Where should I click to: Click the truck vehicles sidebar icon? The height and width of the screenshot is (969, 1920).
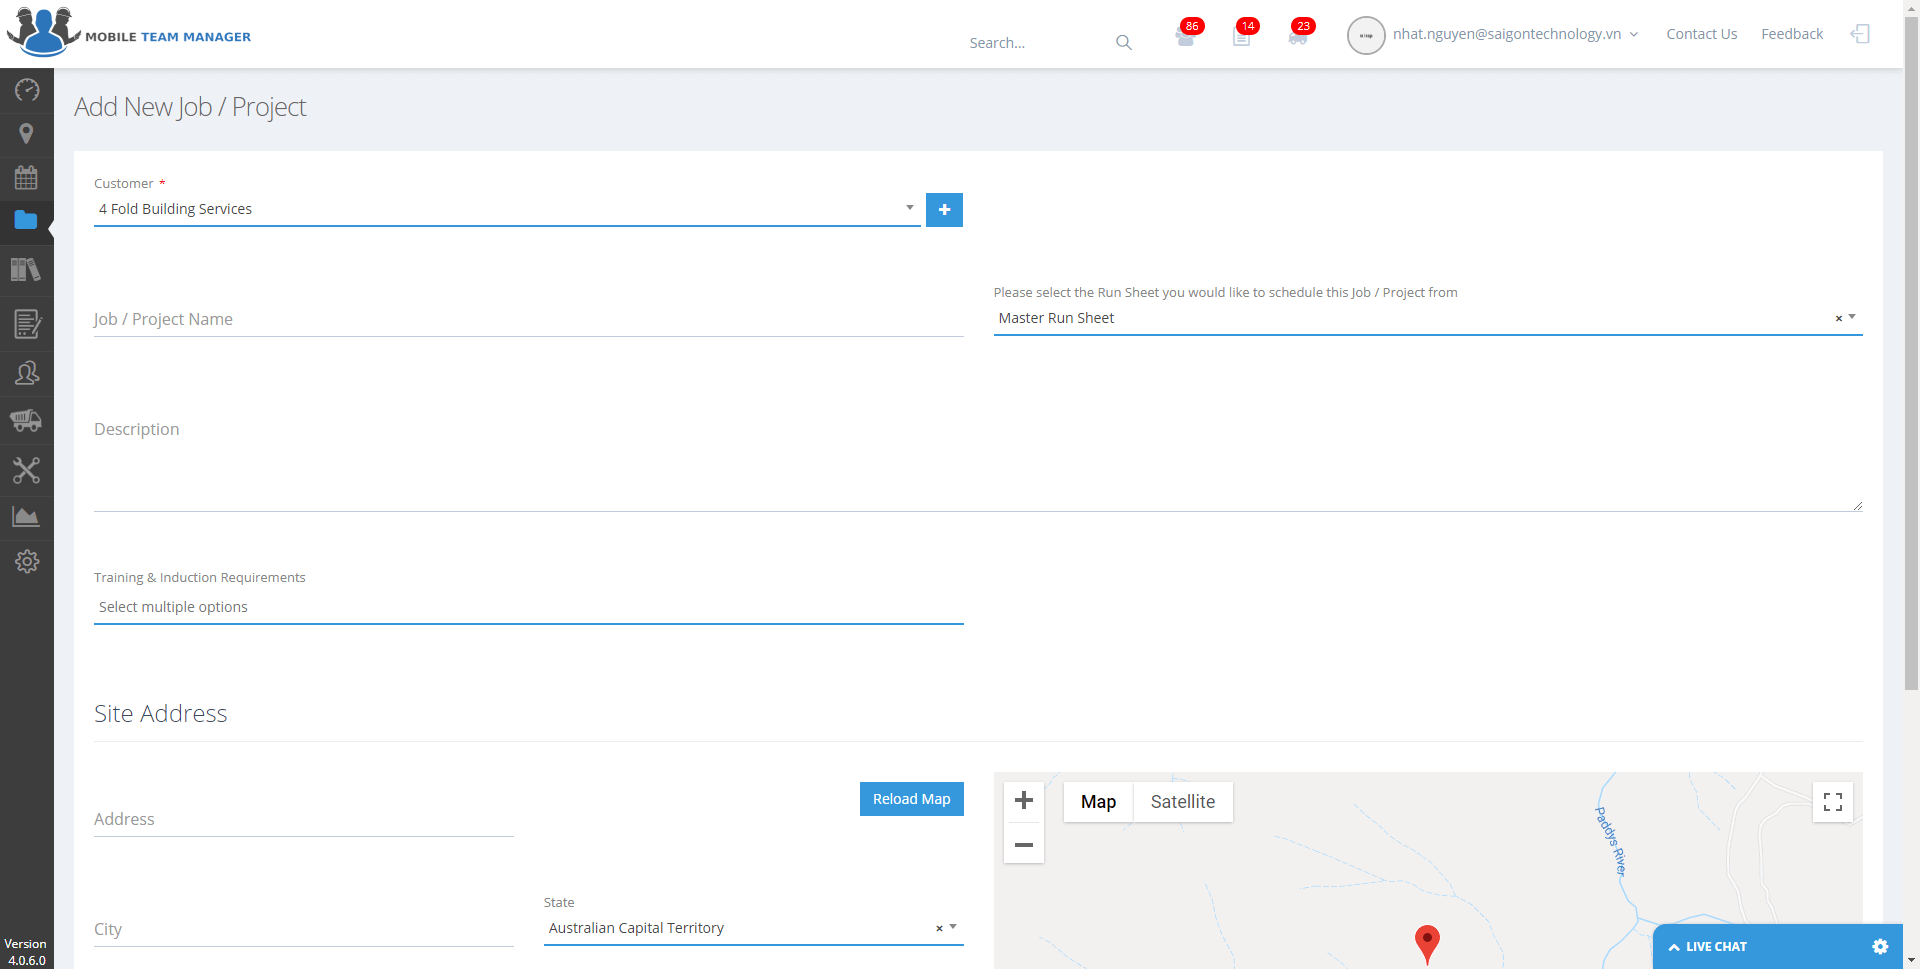coord(27,420)
